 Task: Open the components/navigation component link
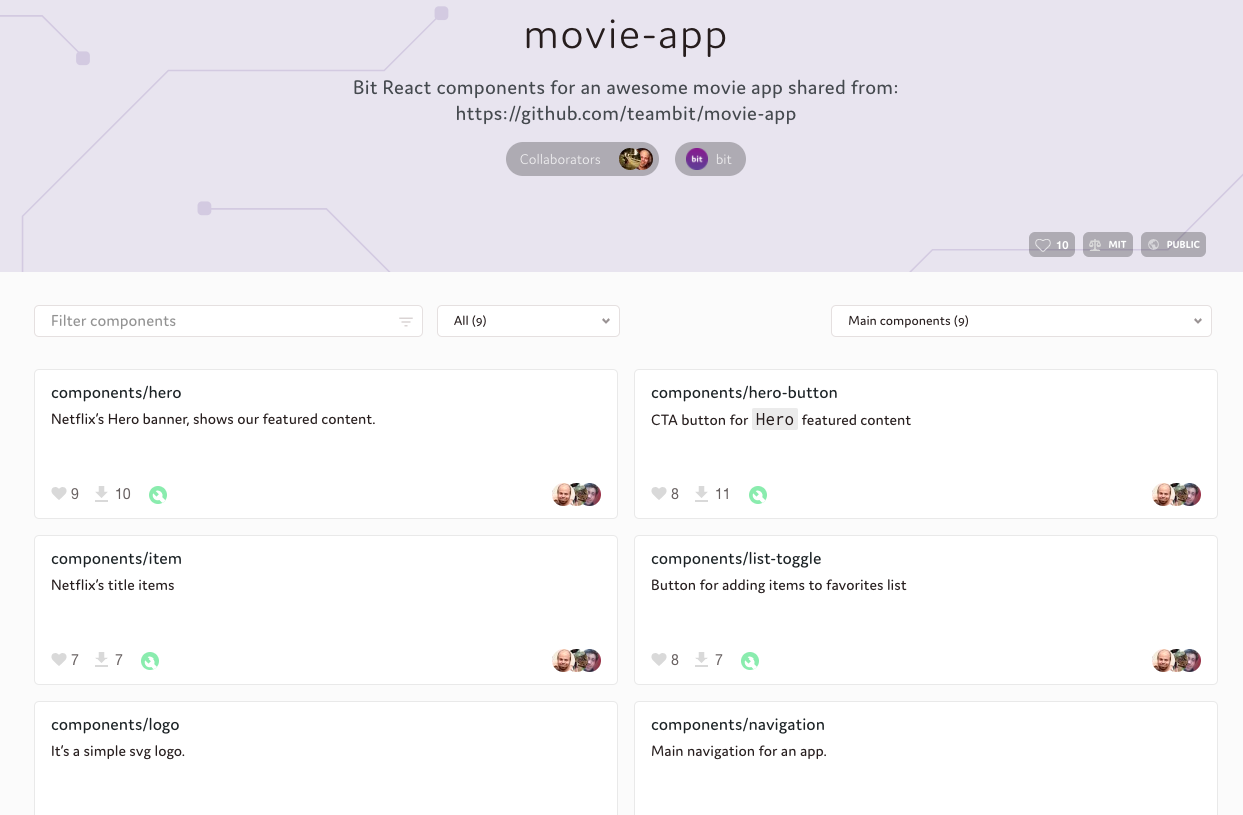point(737,725)
